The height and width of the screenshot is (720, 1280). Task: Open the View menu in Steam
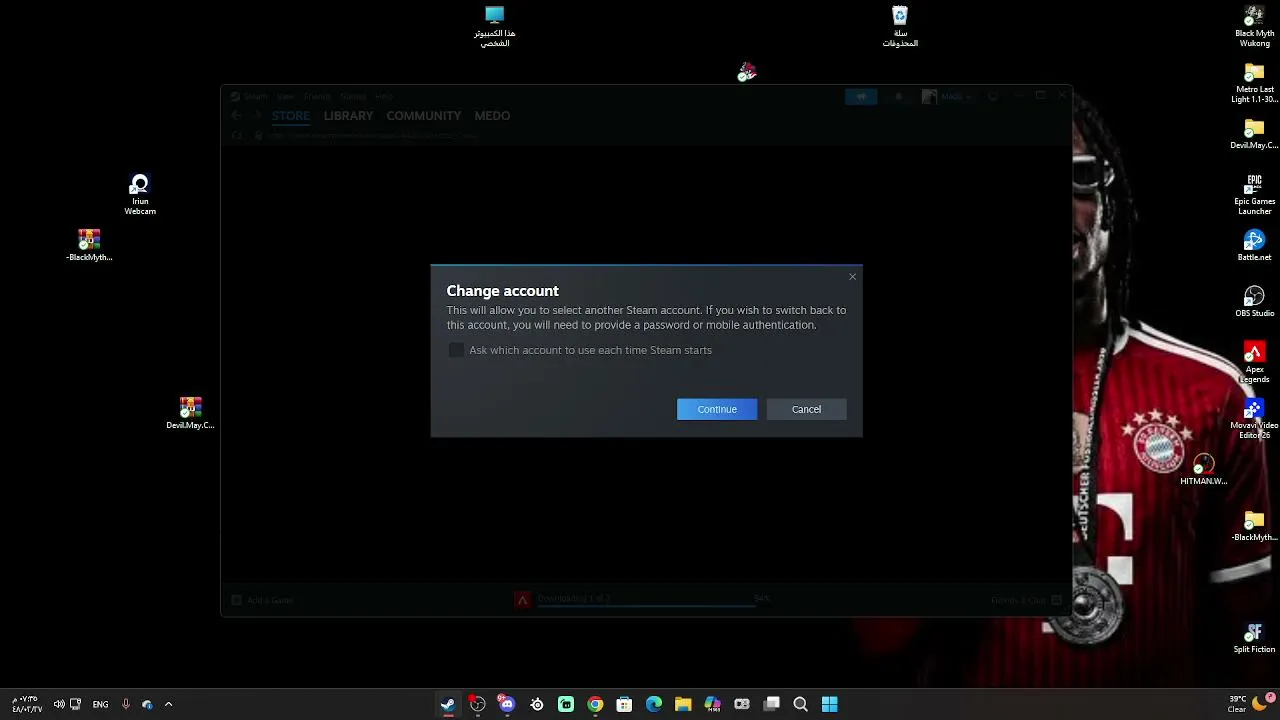point(286,96)
